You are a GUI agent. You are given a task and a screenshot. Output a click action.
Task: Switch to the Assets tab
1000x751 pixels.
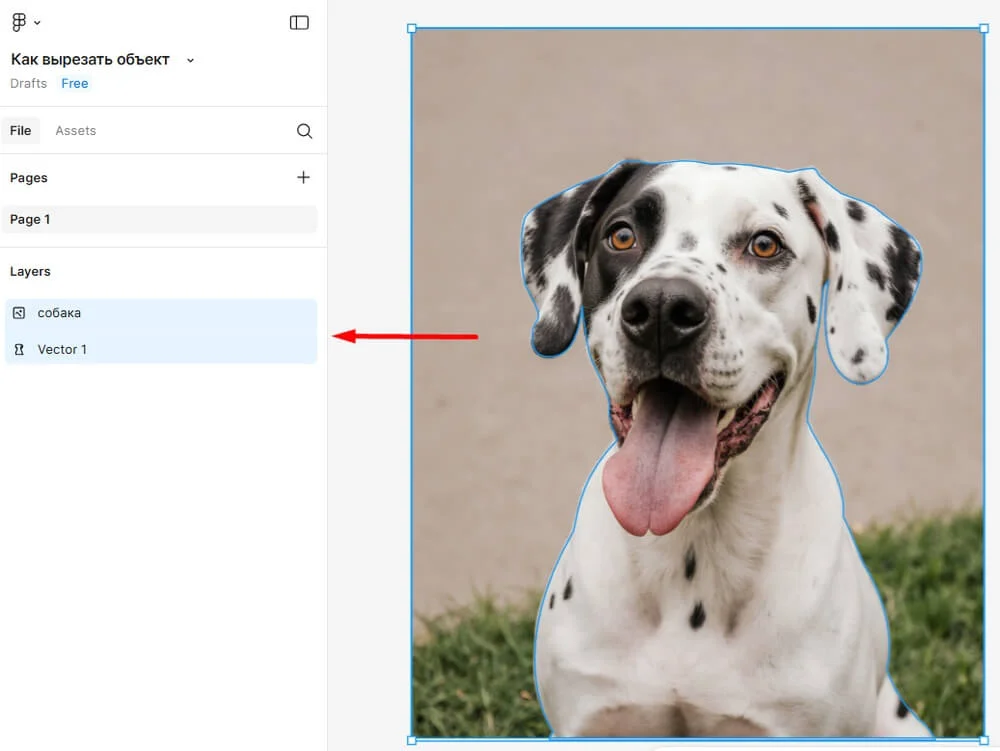click(x=75, y=131)
